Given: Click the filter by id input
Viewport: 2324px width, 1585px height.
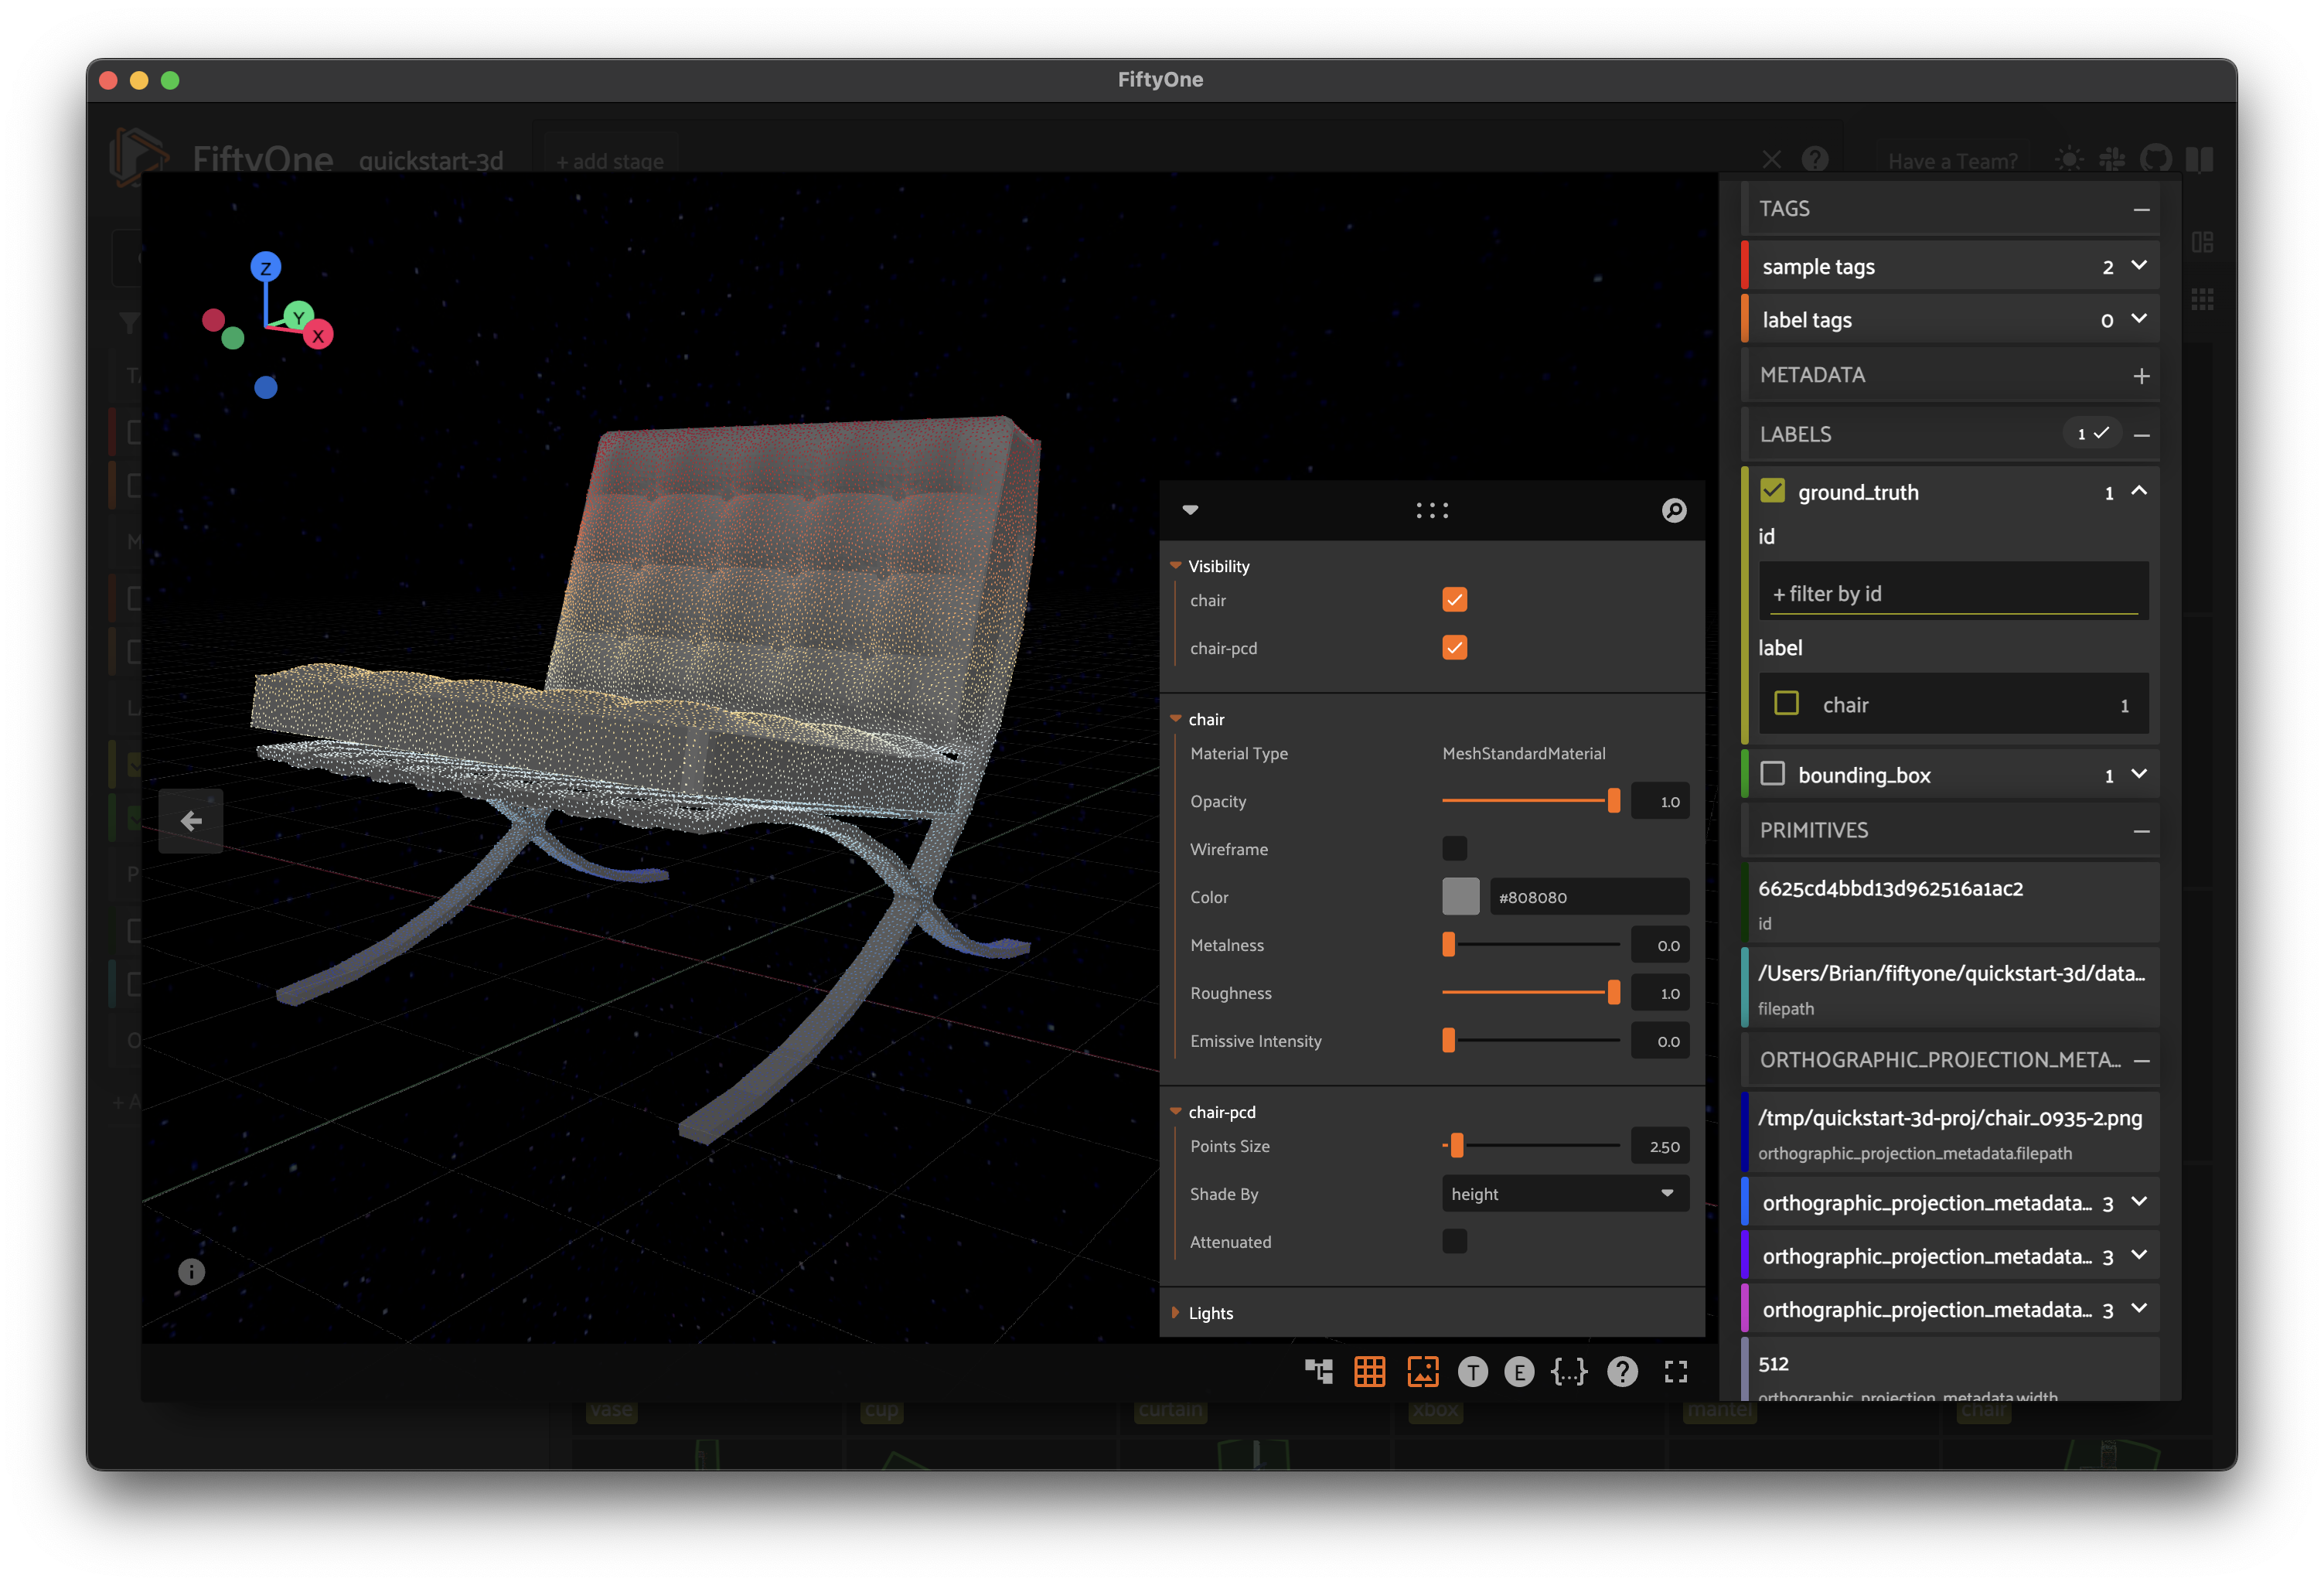Looking at the screenshot, I should [1953, 593].
